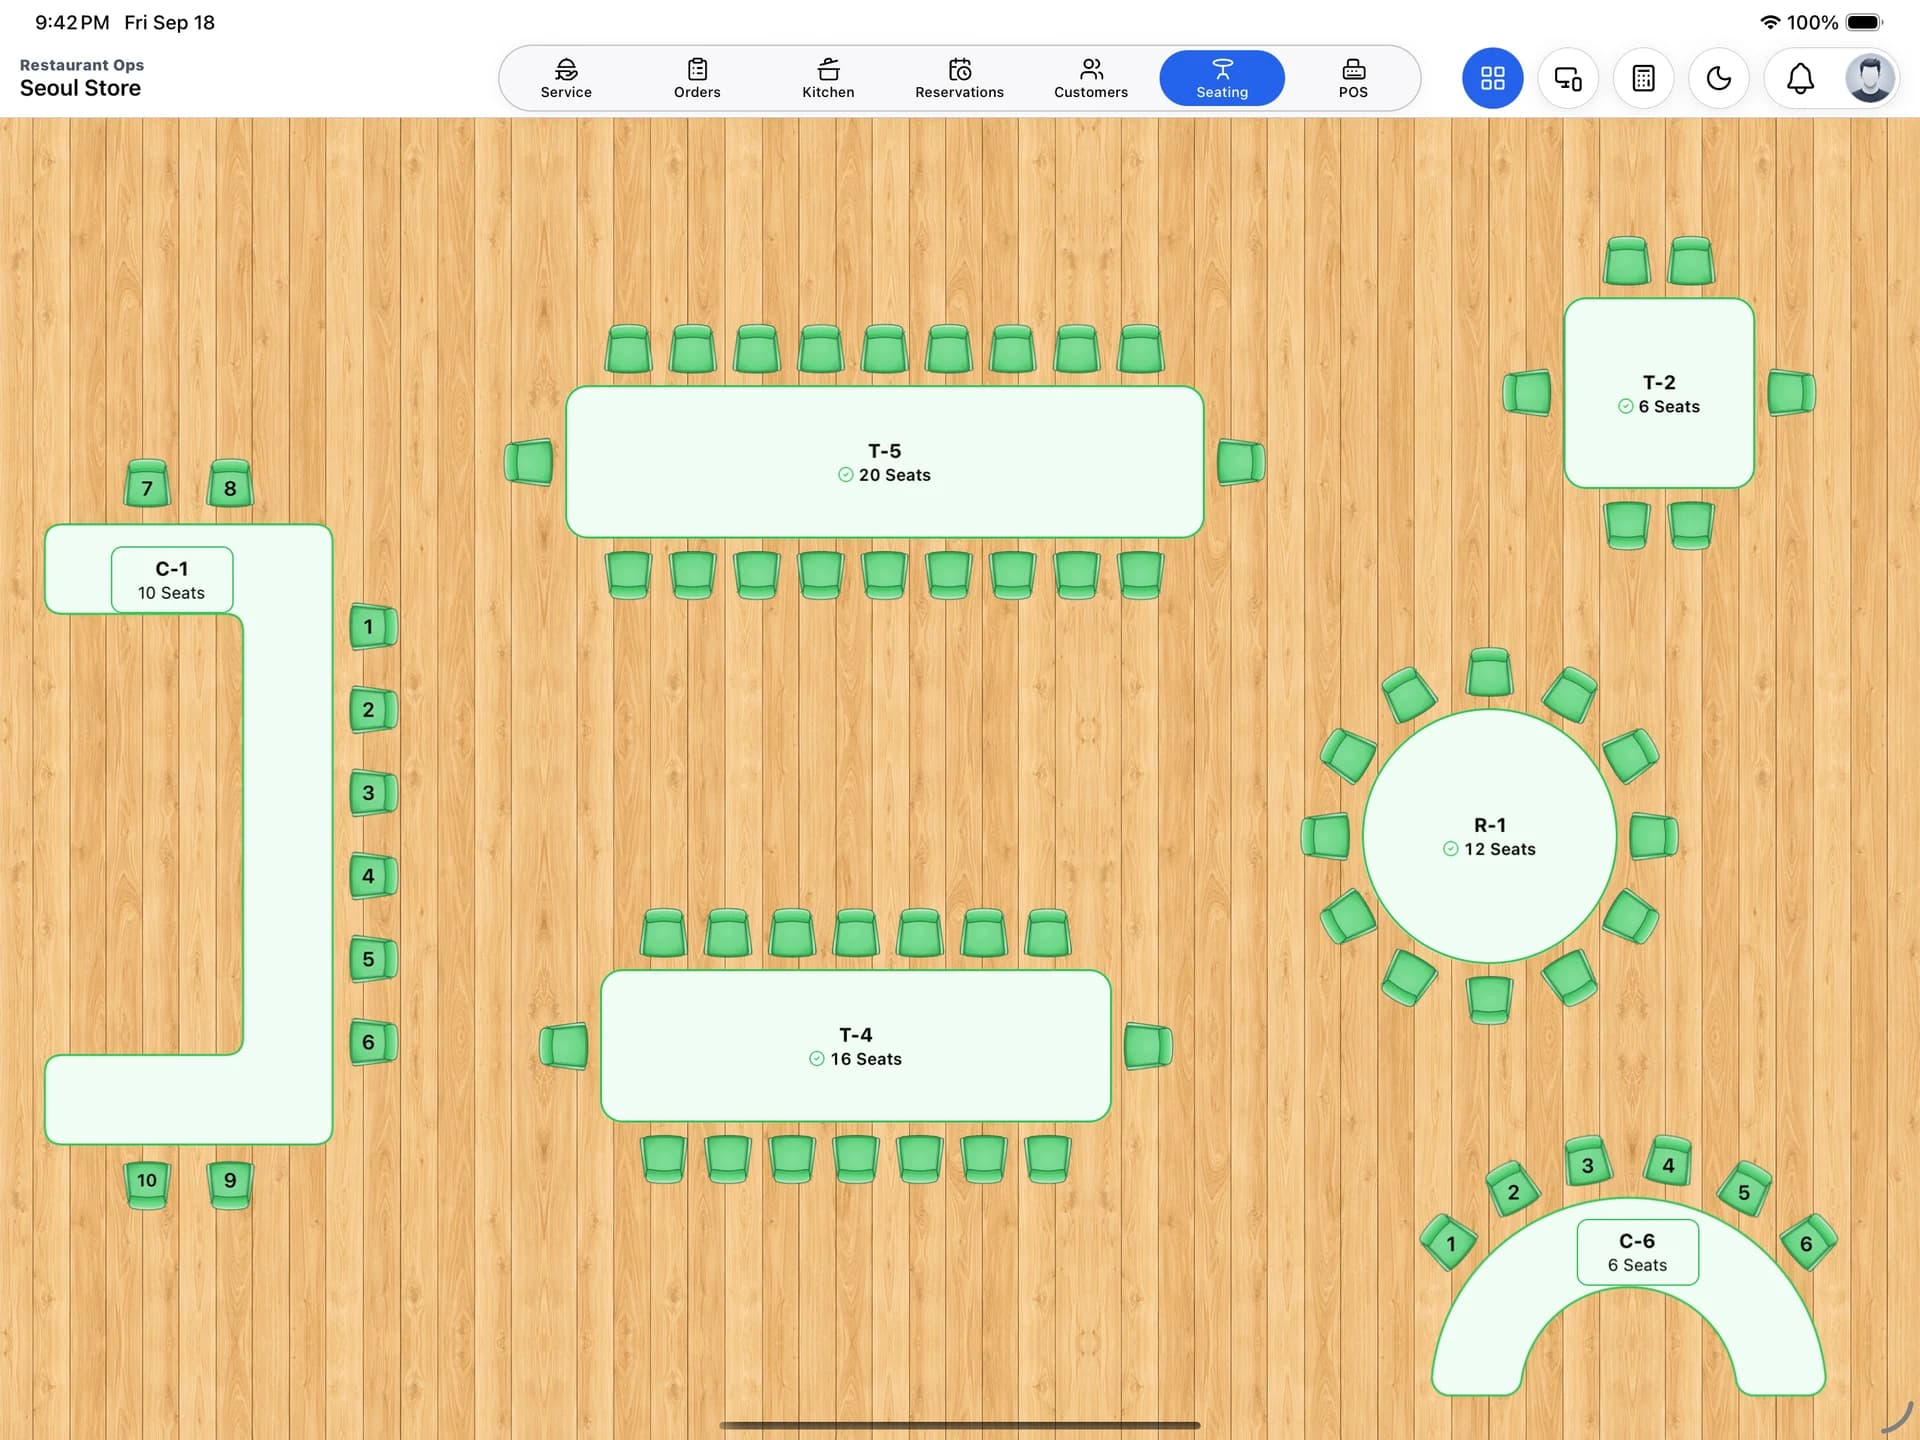Select seat 6 at curved counter C-6
This screenshot has width=1920, height=1440.
coord(1808,1242)
